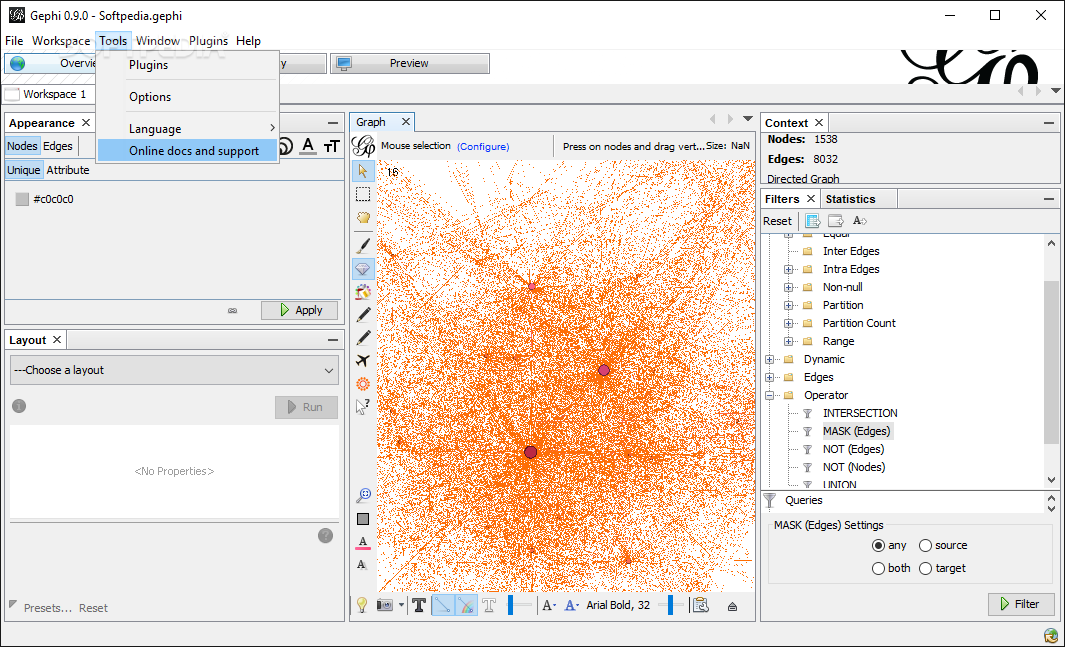Open the Preview mode button
Screen dimensions: 1065x647
pyautogui.click(x=410, y=63)
